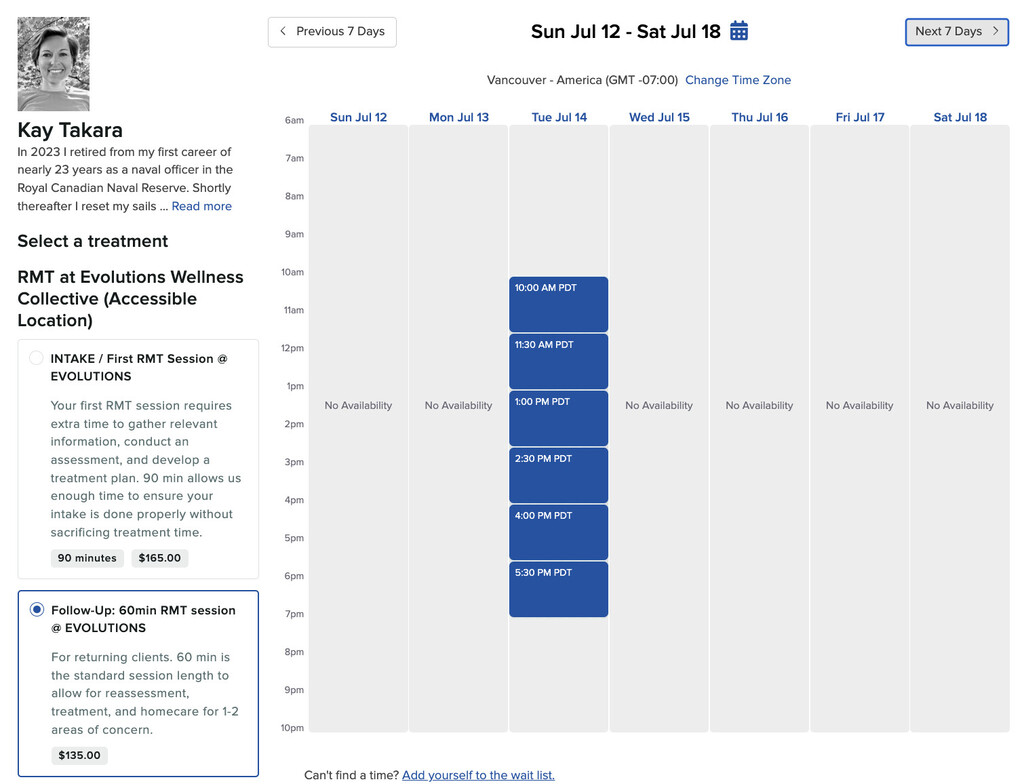
Task: Select the INTAKE / First RMT Session radio button
Action: point(37,358)
